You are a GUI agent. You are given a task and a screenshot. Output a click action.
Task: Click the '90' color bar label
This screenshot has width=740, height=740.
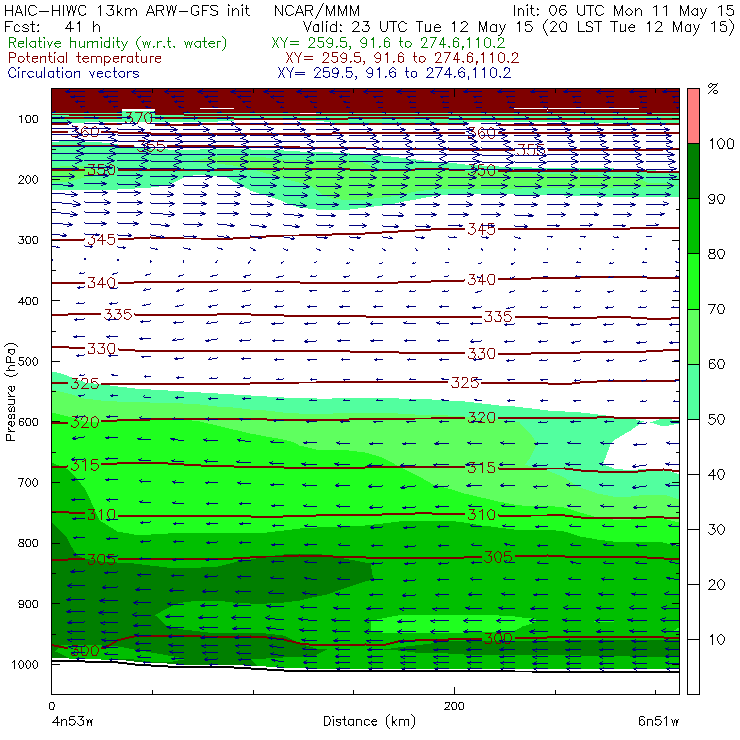click(x=716, y=199)
